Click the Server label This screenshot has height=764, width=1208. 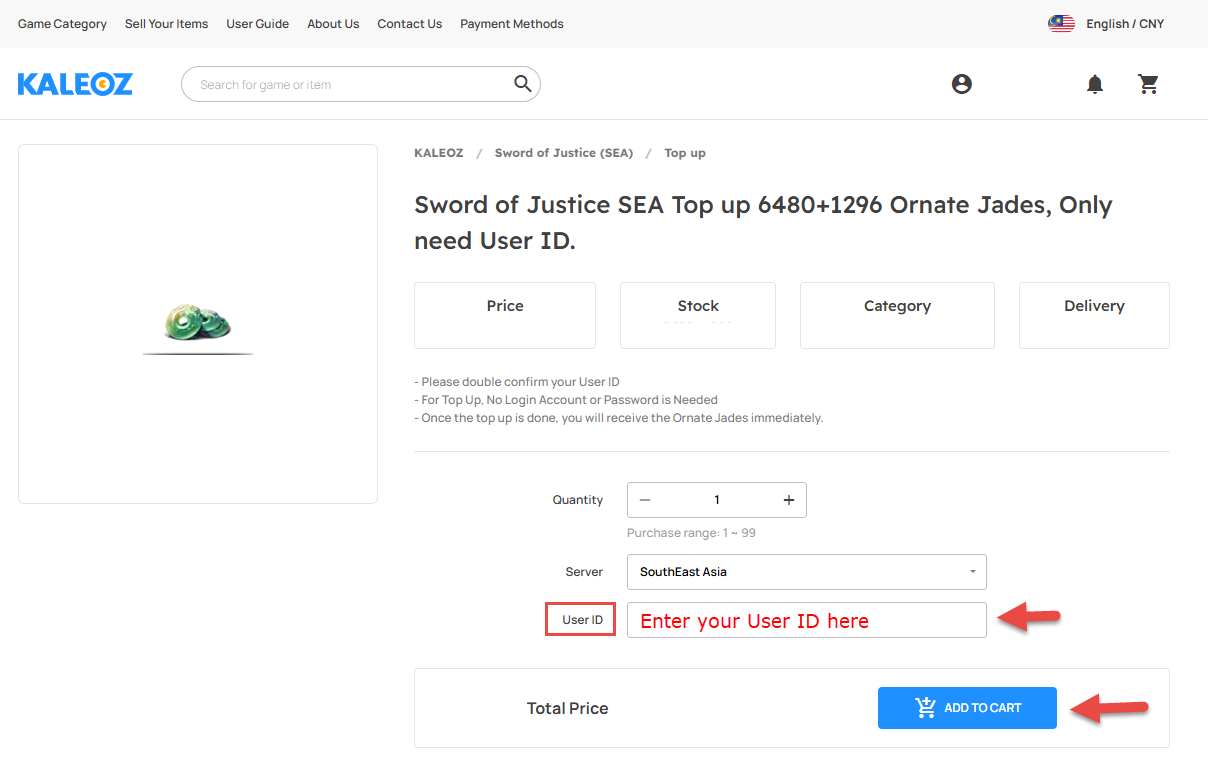[584, 572]
